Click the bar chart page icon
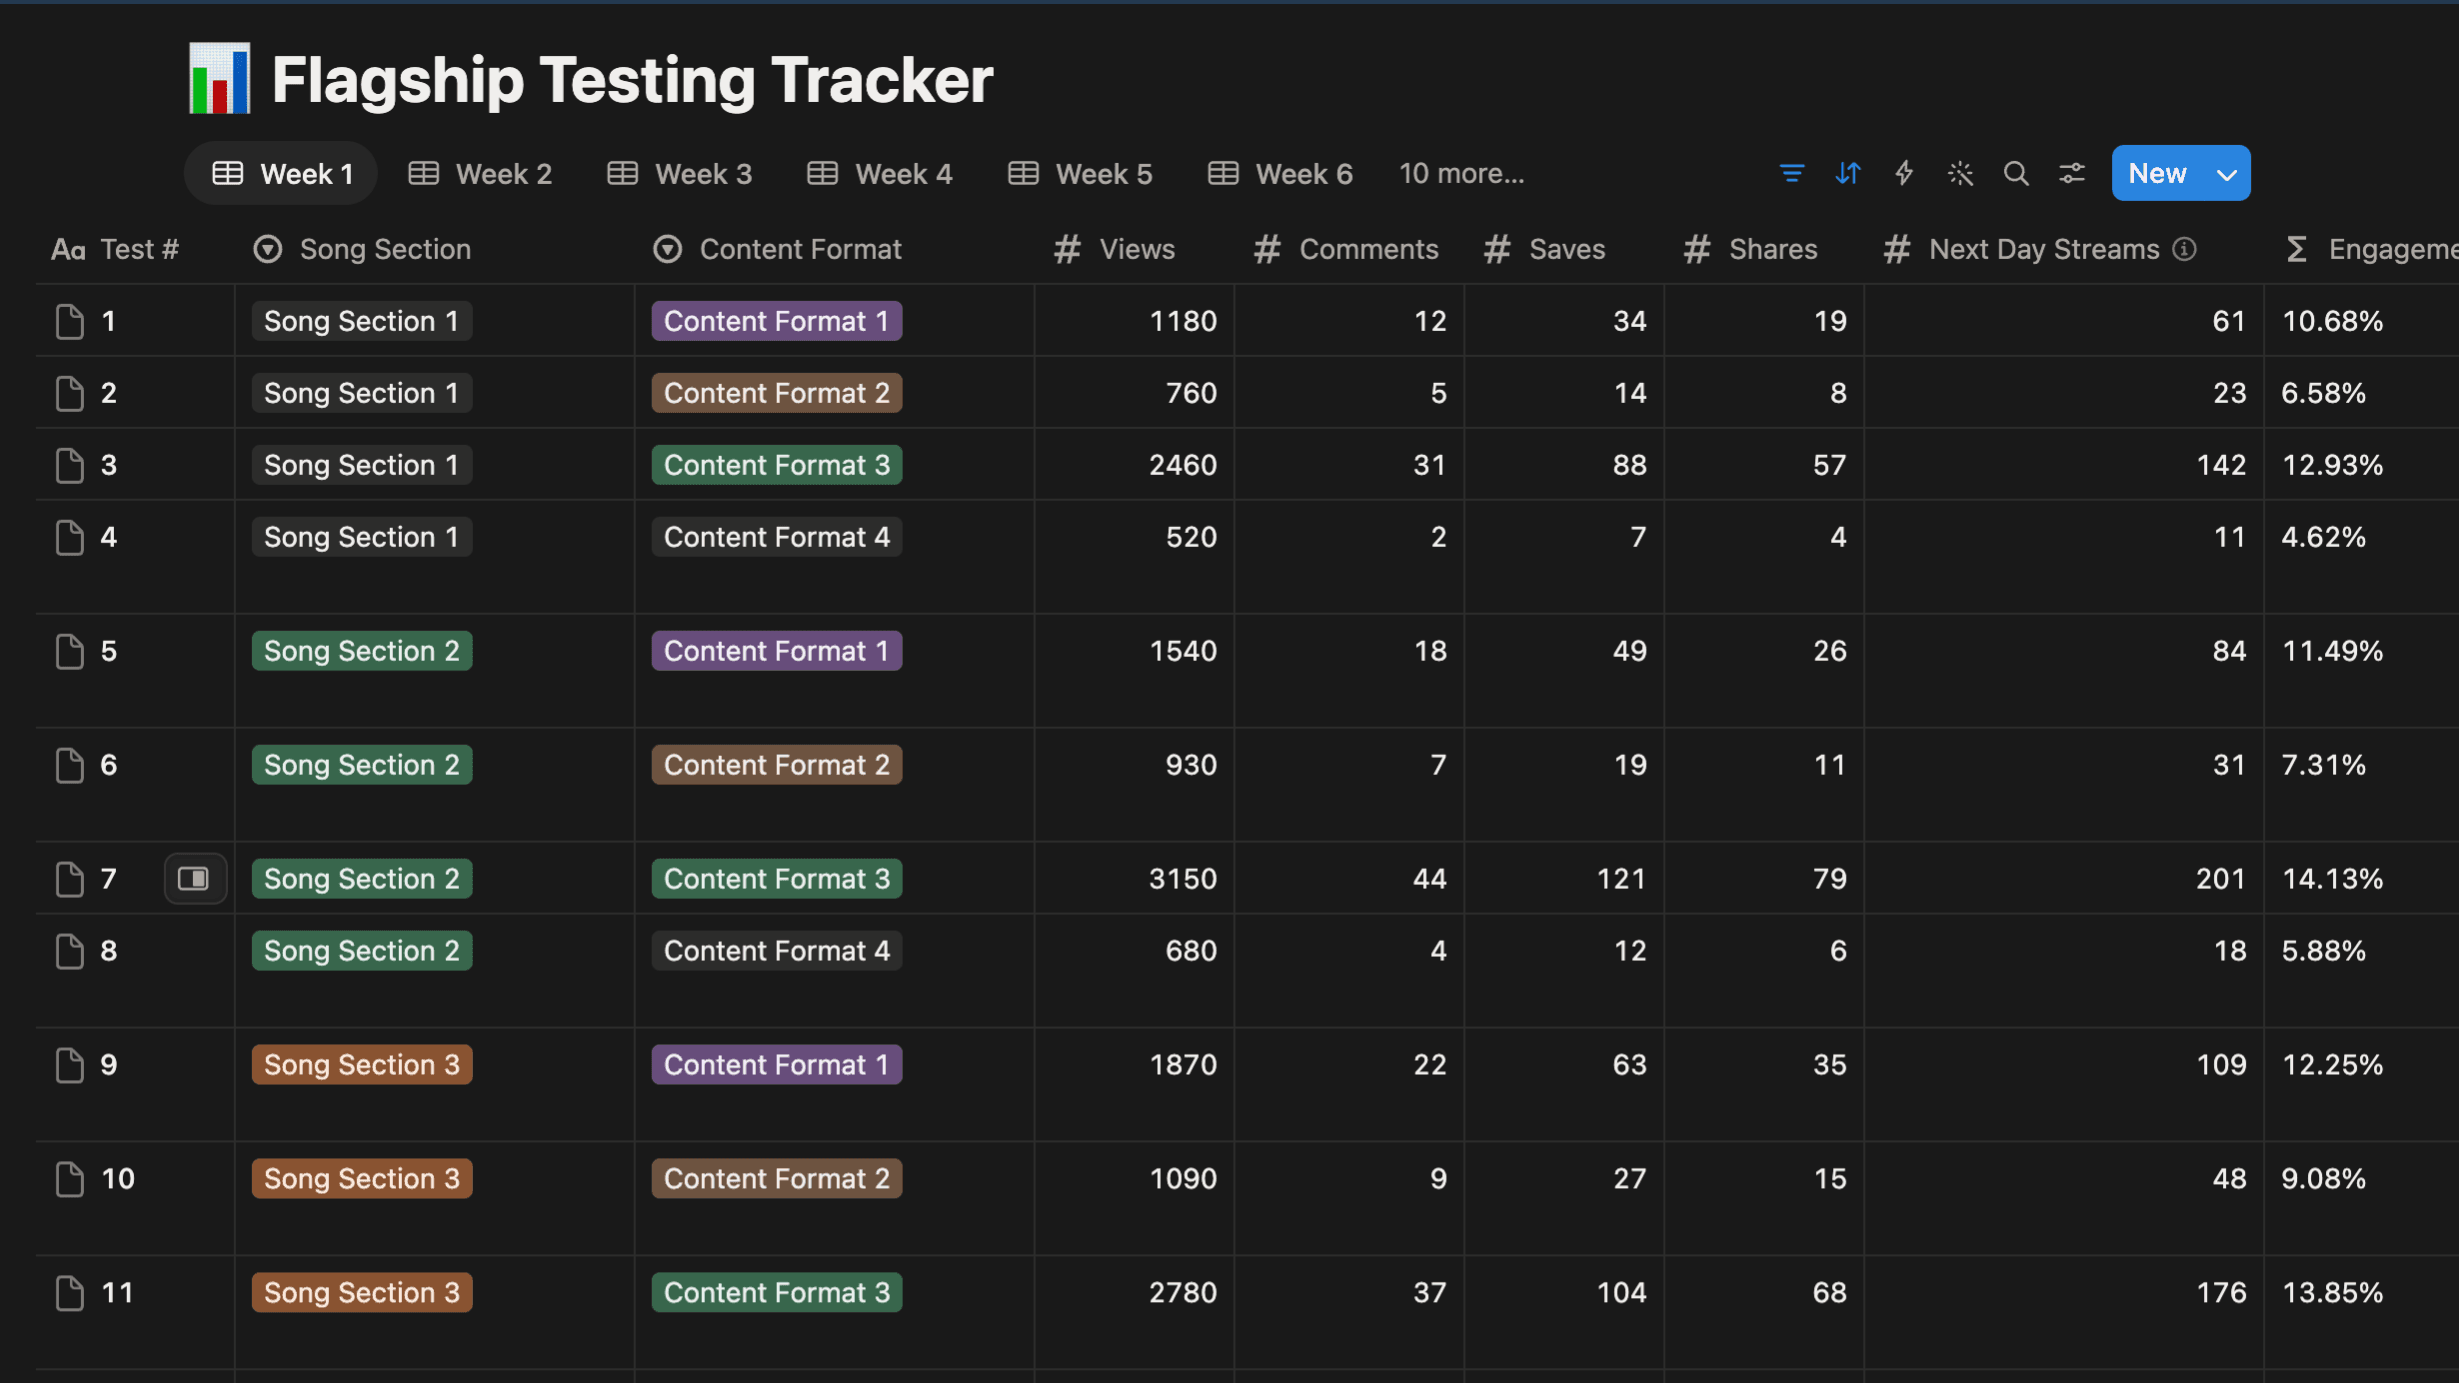 coord(219,78)
